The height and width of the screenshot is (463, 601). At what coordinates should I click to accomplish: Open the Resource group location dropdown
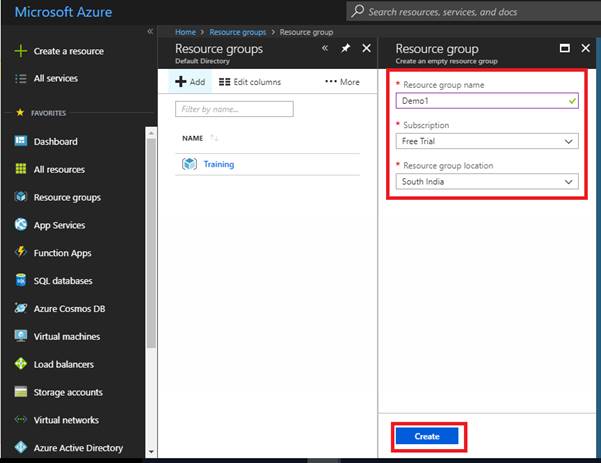pos(487,181)
